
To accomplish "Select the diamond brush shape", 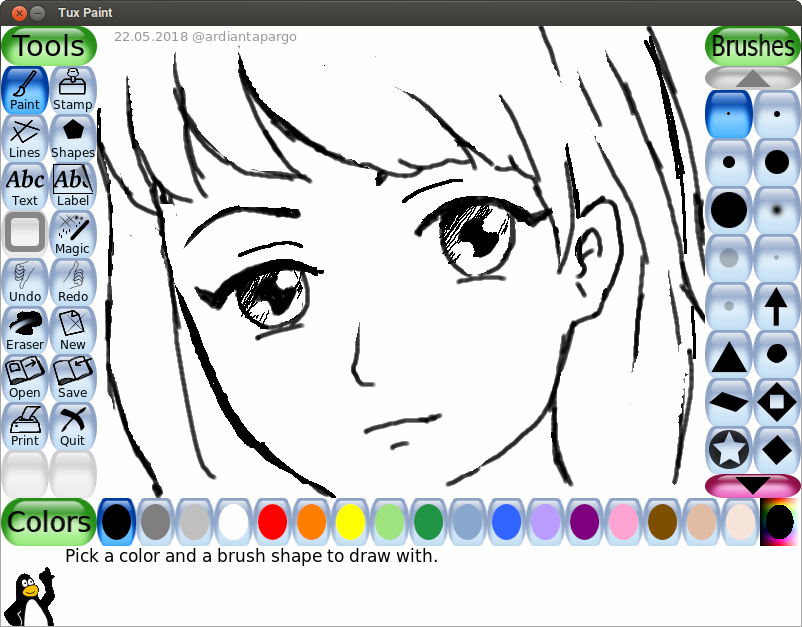I will coord(777,450).
